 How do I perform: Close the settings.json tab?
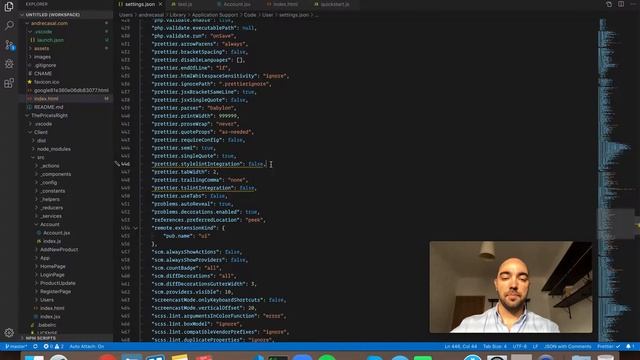click(x=160, y=4)
